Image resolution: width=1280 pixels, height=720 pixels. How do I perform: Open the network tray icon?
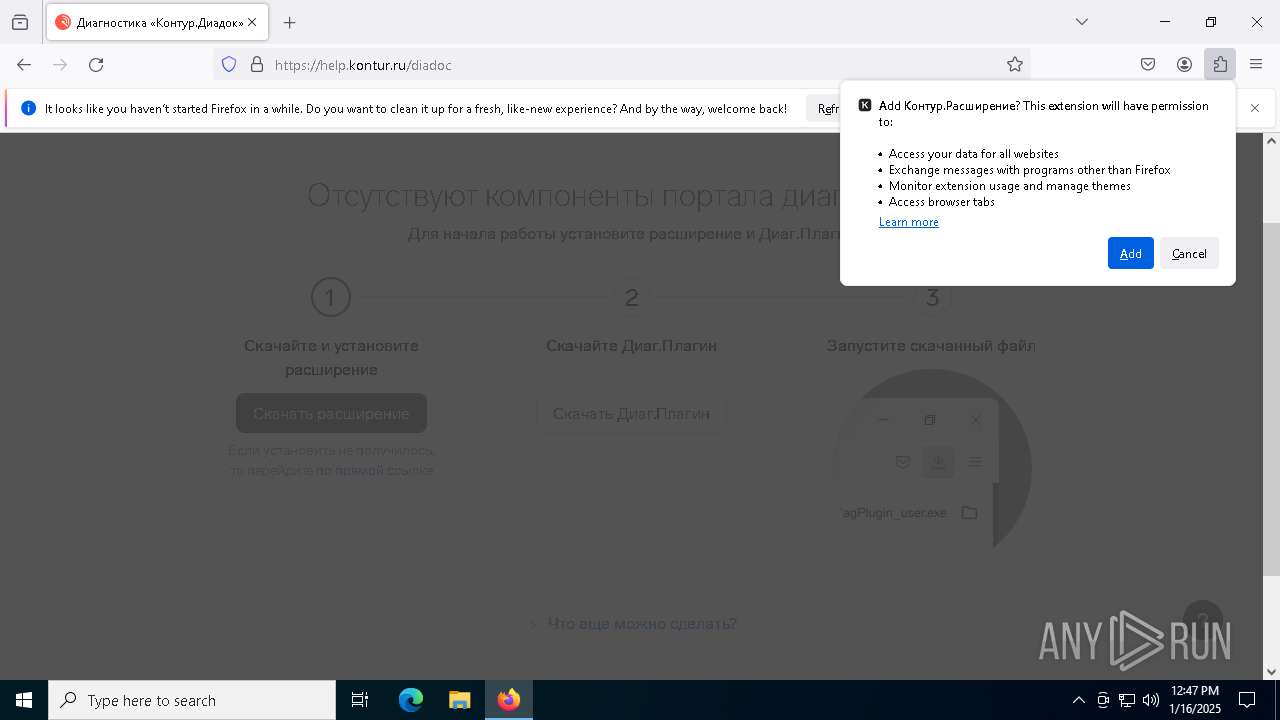[x=1127, y=700]
